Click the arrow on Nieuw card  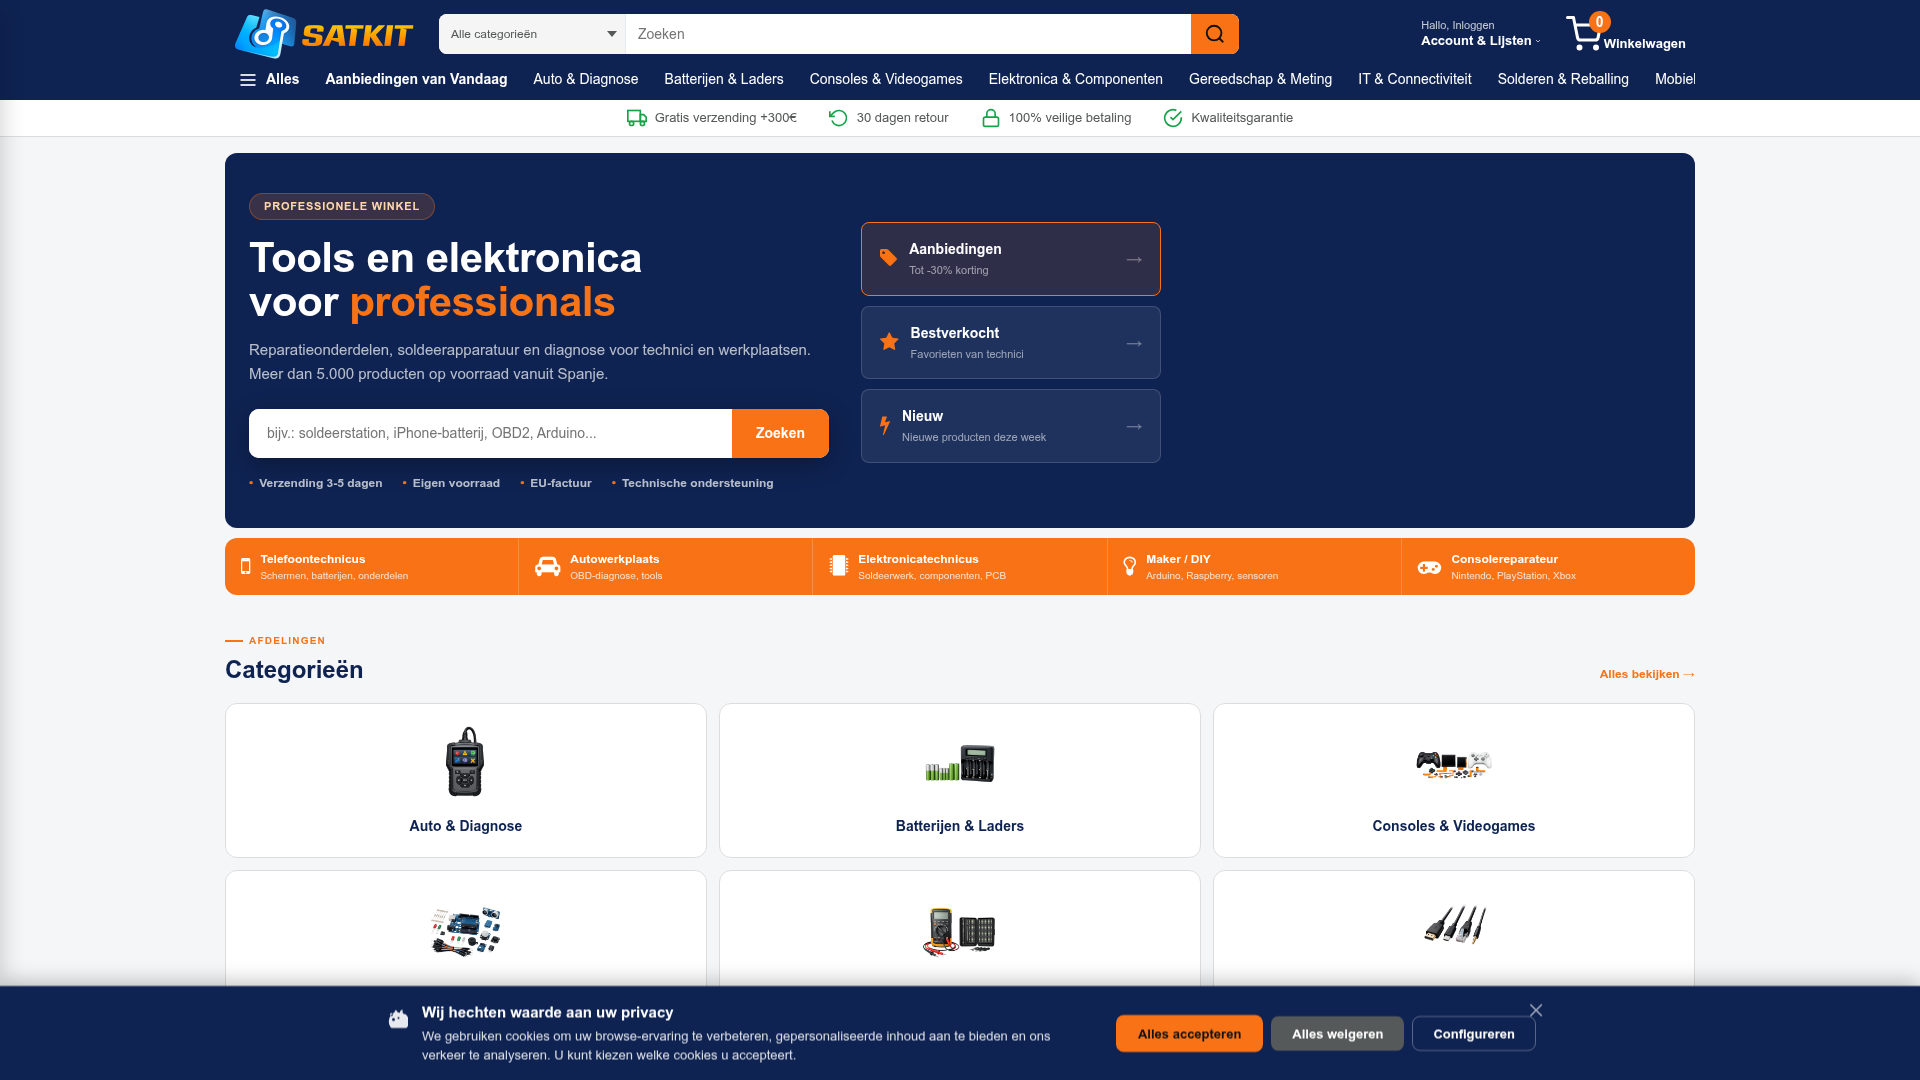1134,426
